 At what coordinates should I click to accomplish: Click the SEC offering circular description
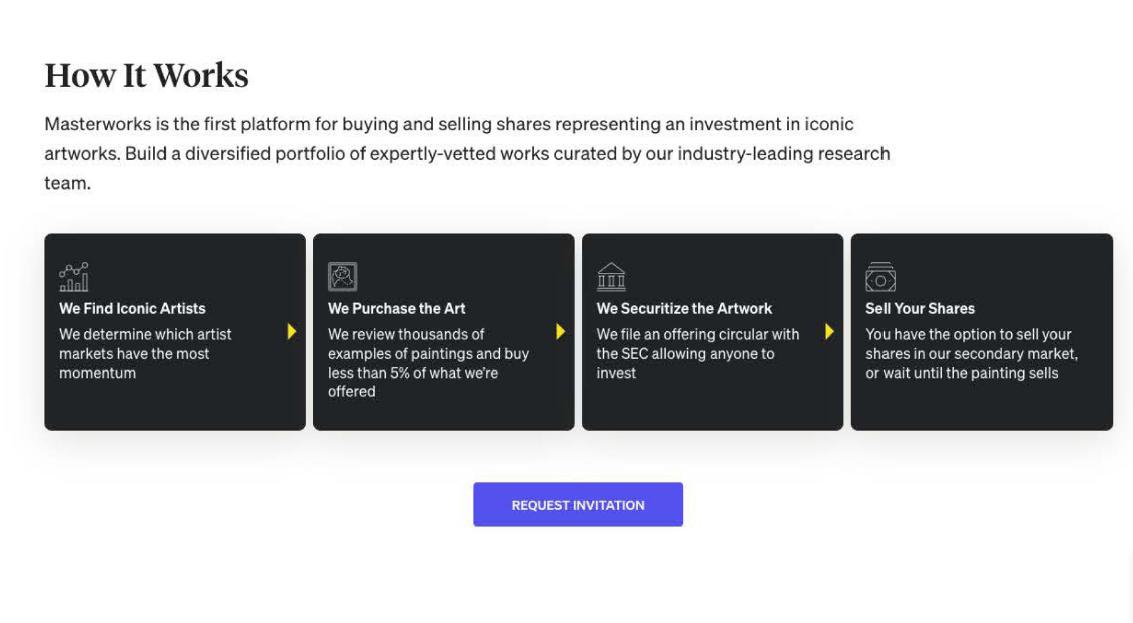(697, 353)
